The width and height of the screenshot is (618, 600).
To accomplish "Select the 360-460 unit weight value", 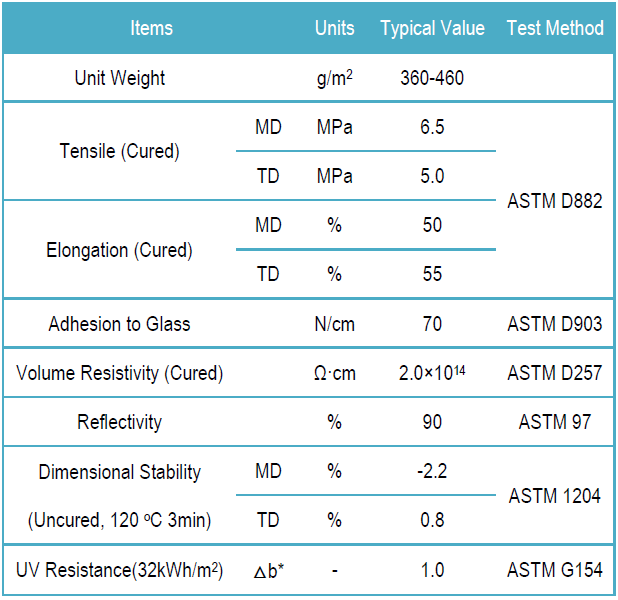I will coord(432,78).
